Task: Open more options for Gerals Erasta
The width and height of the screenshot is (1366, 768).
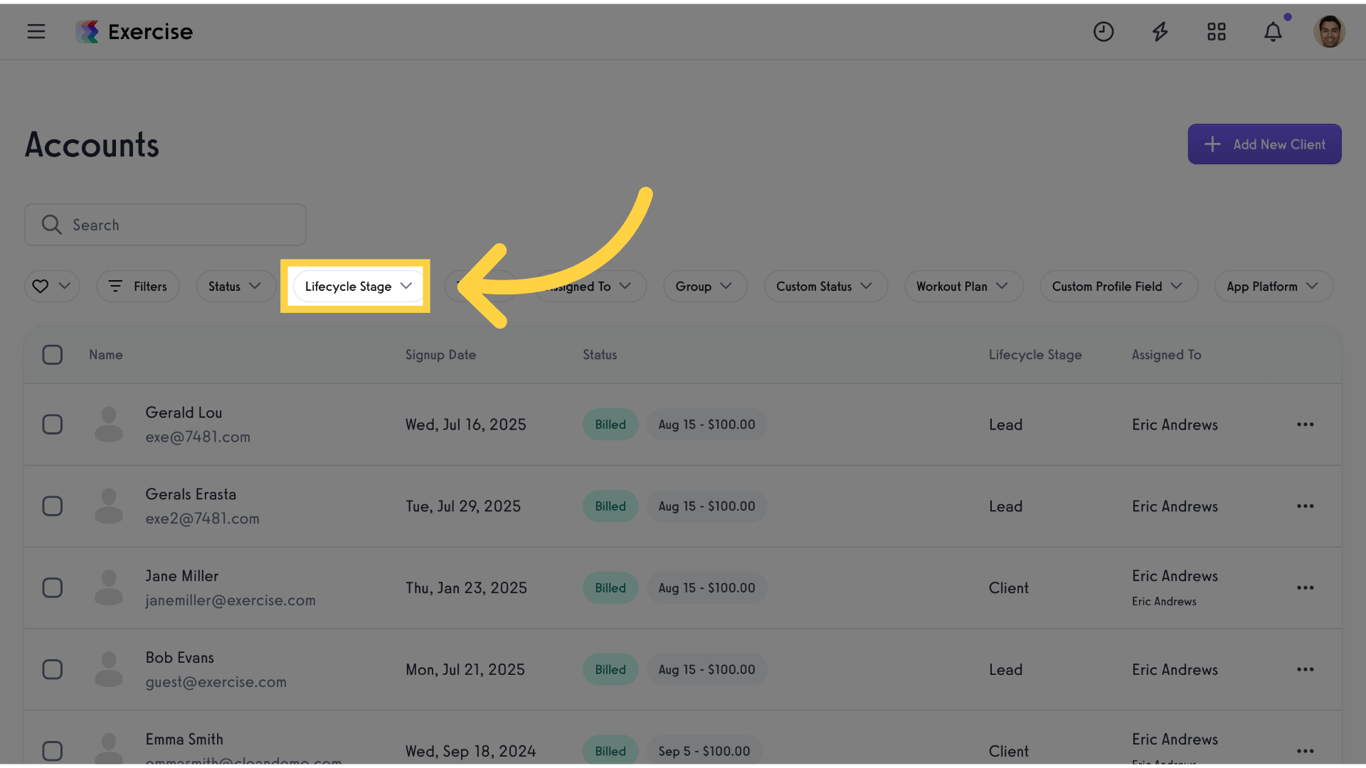Action: tap(1305, 506)
